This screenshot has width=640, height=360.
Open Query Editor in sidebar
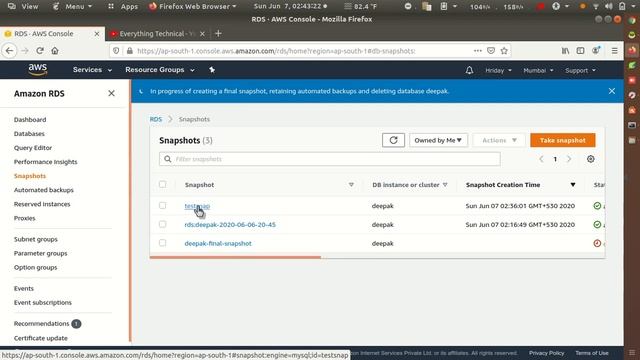tap(33, 148)
